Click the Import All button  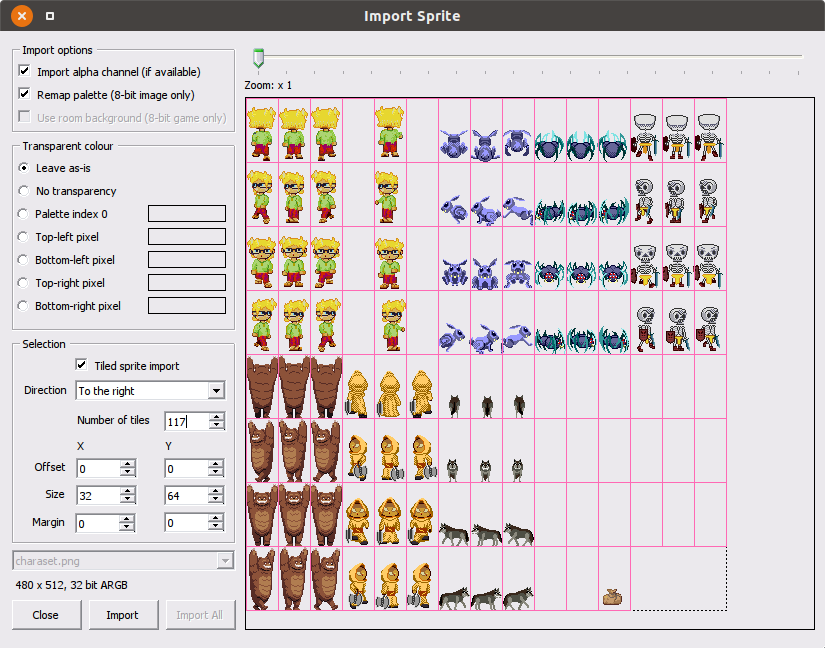[200, 615]
